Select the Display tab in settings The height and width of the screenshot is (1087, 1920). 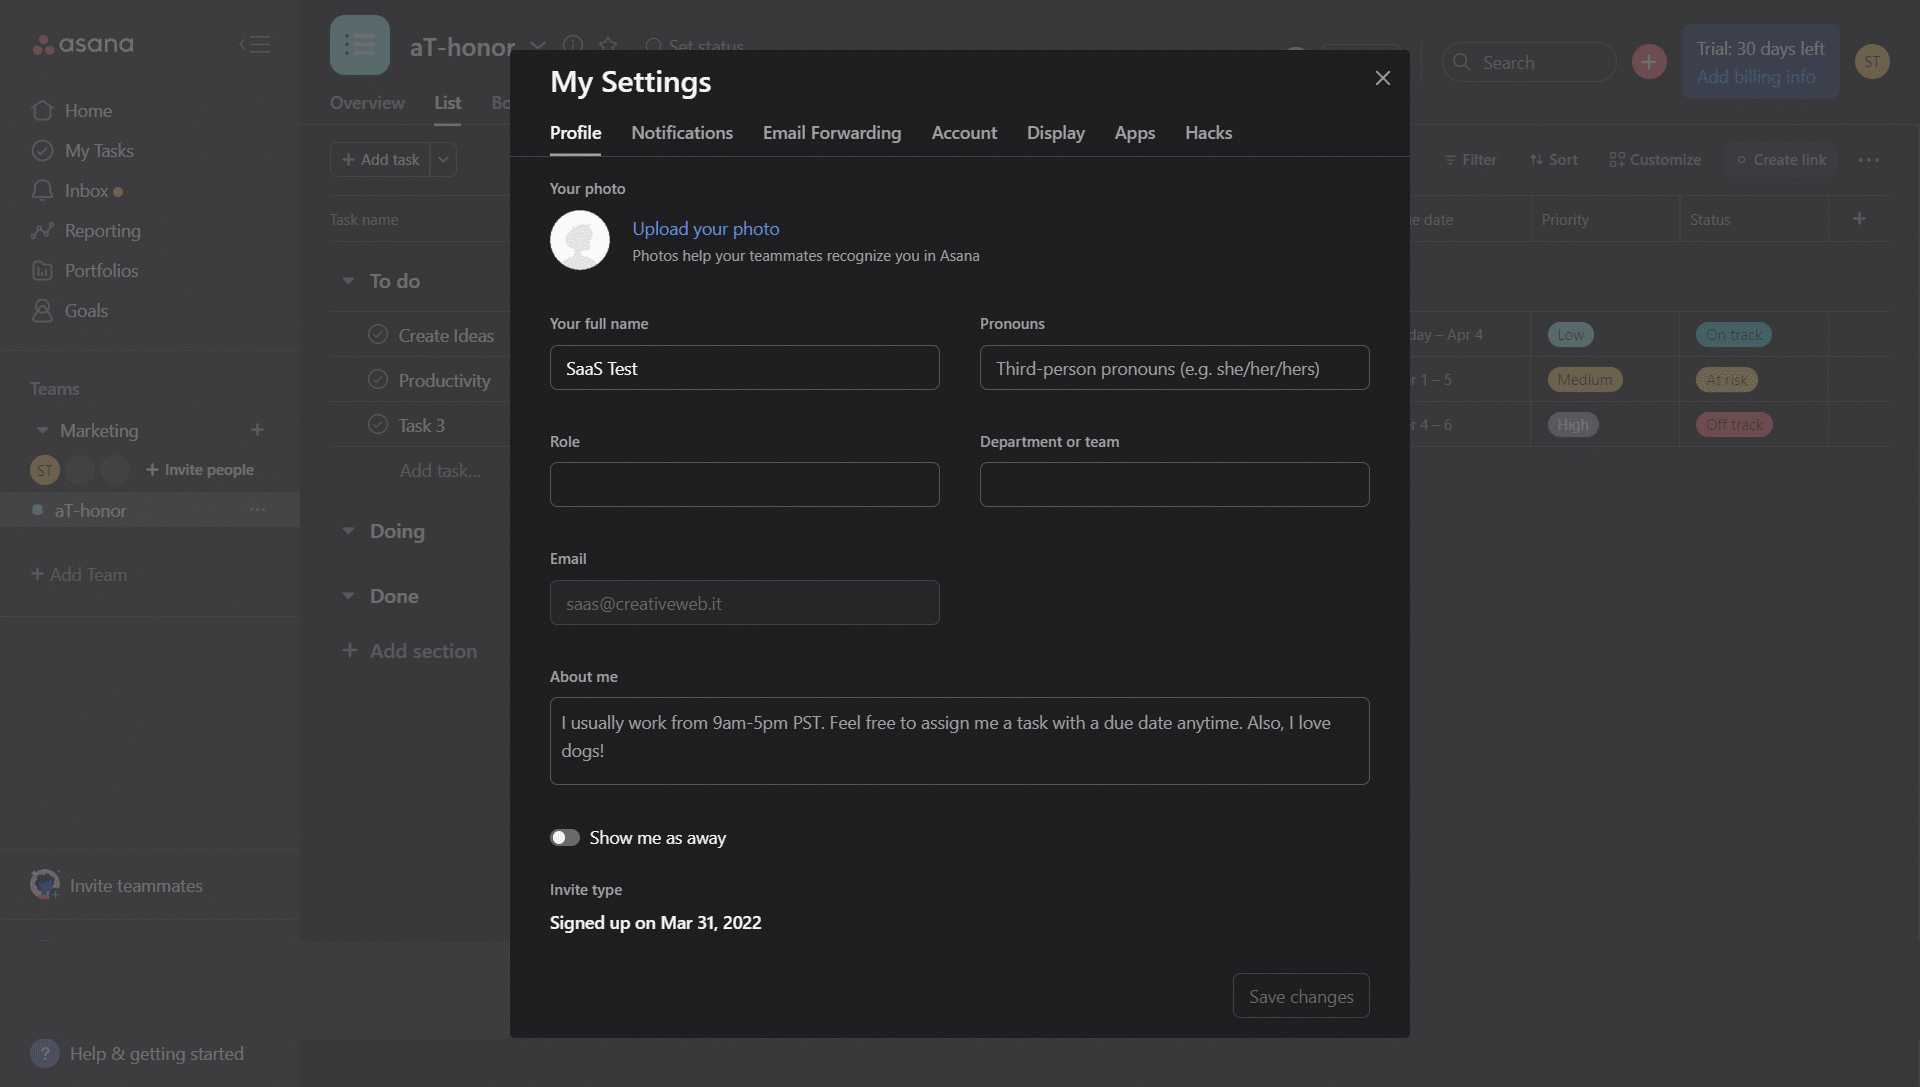(x=1056, y=133)
